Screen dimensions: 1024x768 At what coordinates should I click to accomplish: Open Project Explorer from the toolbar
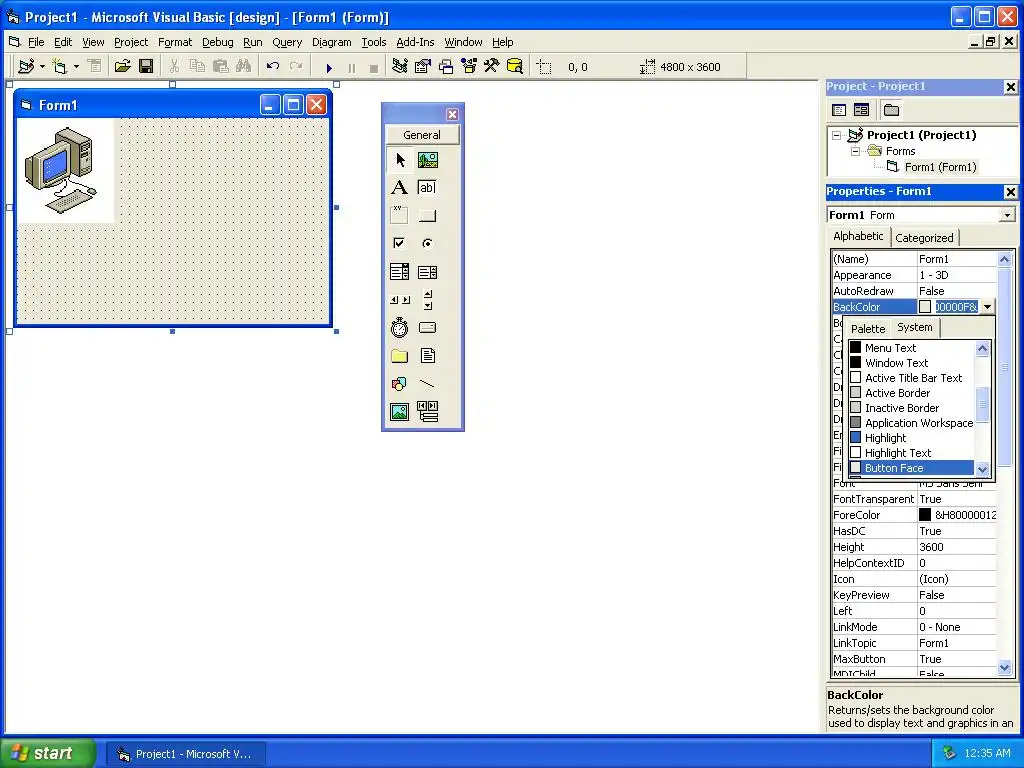click(400, 67)
